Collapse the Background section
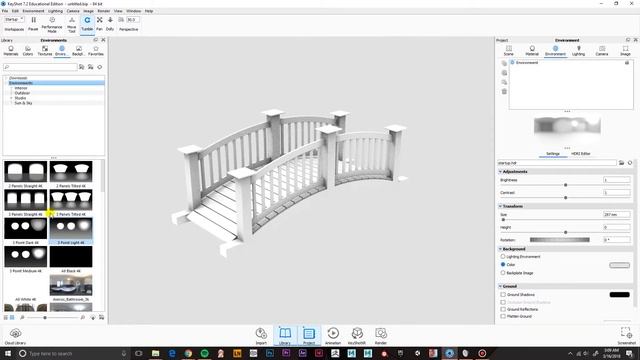Image resolution: width=640 pixels, height=360 pixels. 500,249
